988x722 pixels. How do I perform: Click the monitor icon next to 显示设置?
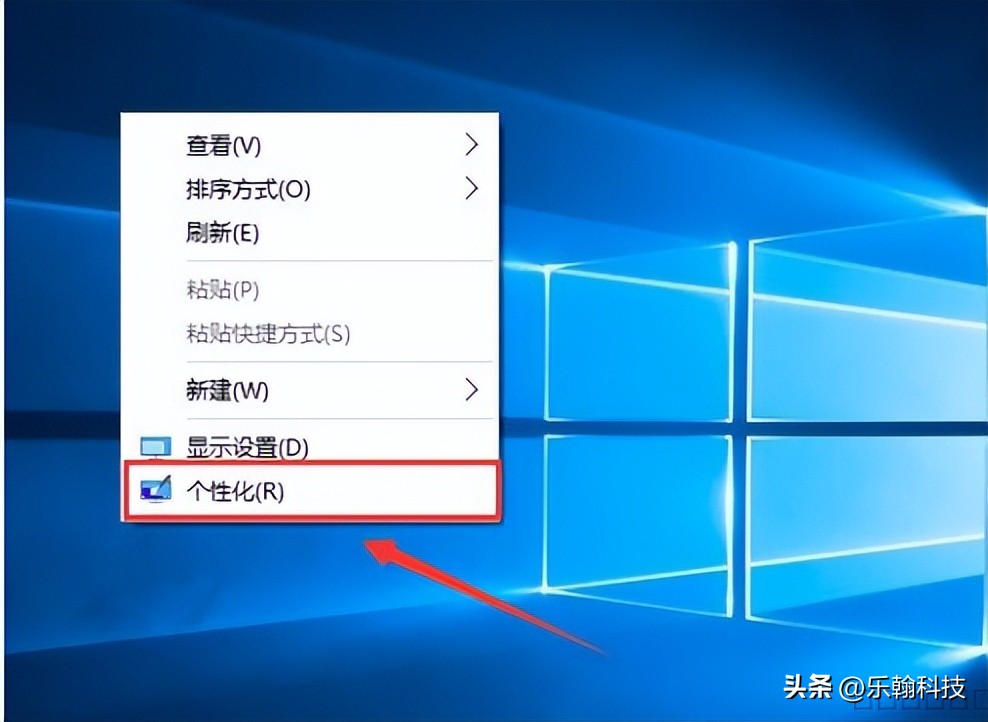tap(156, 447)
